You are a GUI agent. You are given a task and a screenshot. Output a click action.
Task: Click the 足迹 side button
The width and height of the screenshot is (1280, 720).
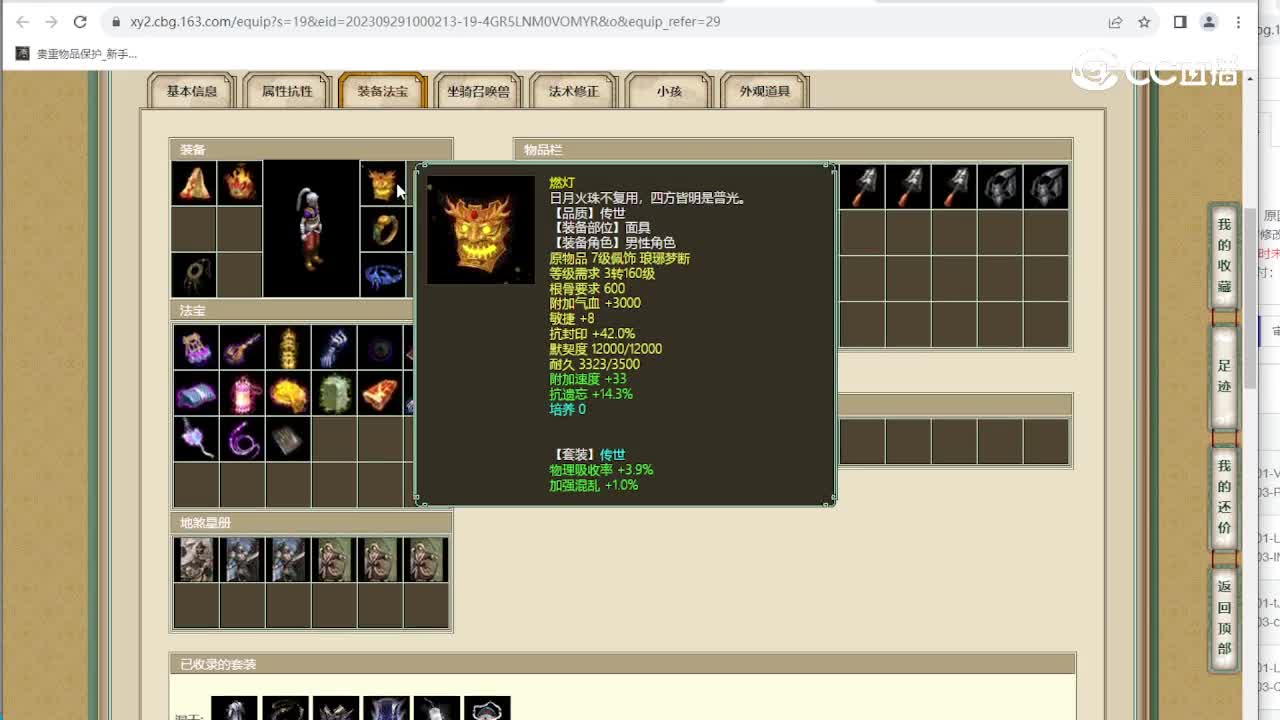tap(1225, 376)
